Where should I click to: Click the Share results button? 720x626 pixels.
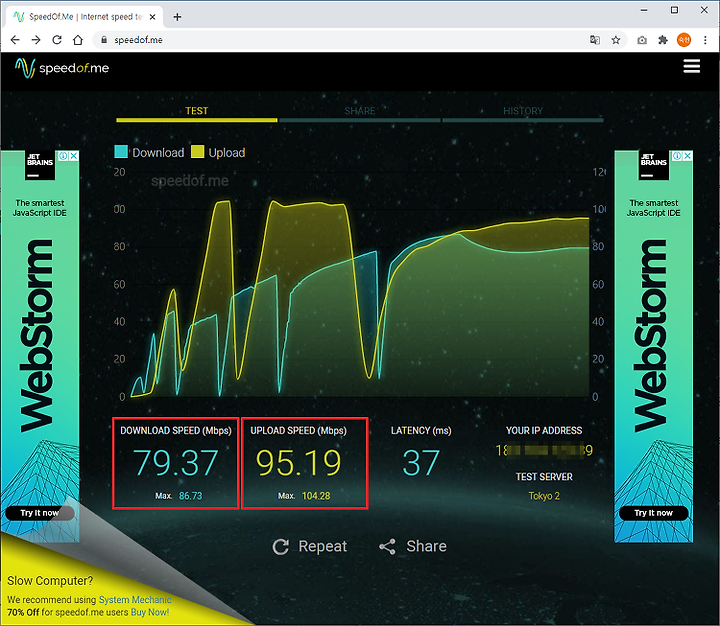tap(412, 547)
